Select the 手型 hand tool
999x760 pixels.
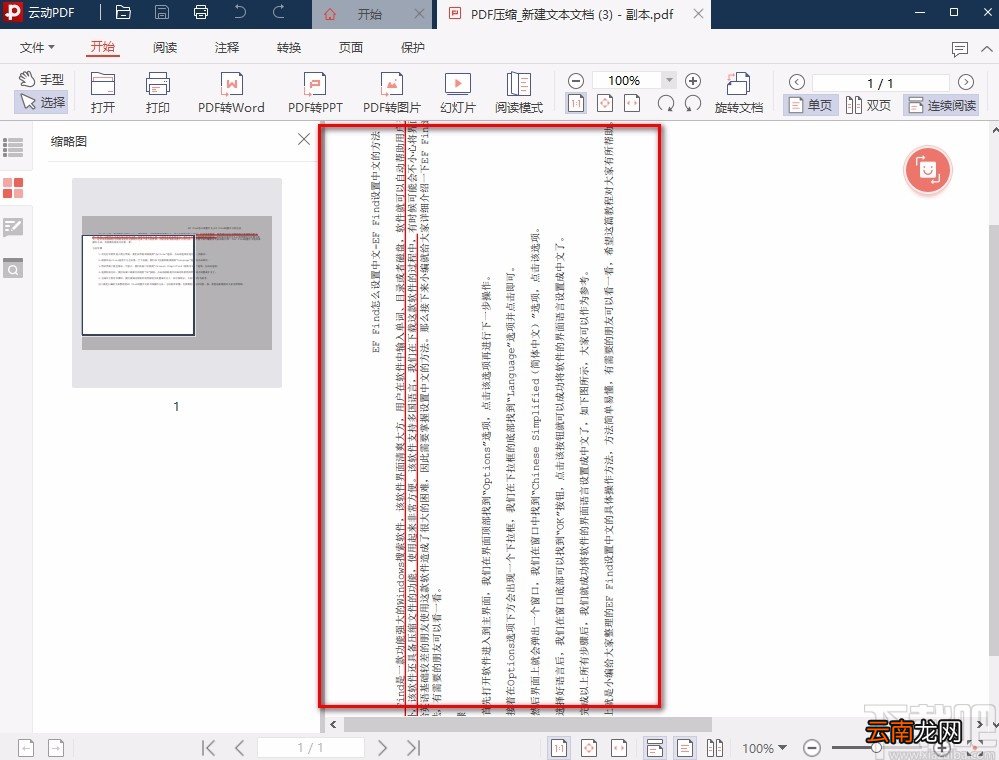coord(41,79)
